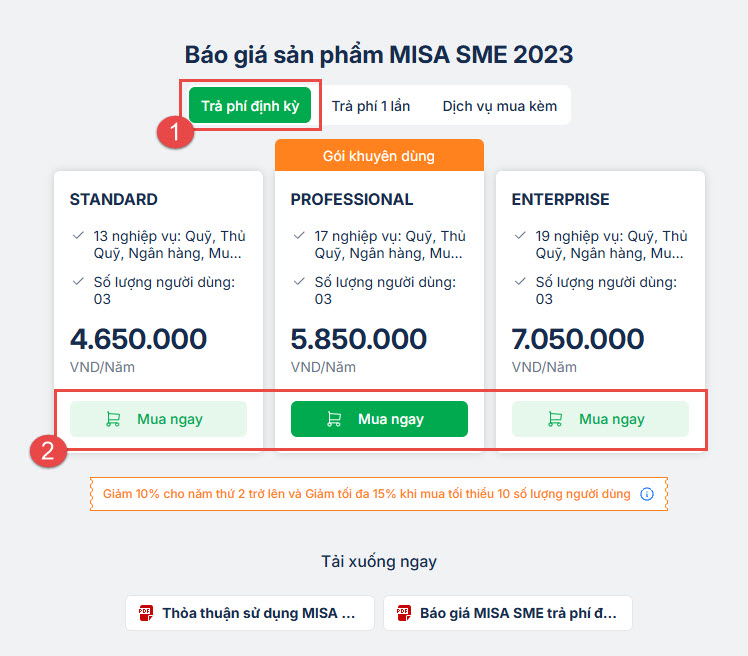Screen dimensions: 748x656
Task: Open the Dịch vụ mua kèm tab
Action: [499, 106]
